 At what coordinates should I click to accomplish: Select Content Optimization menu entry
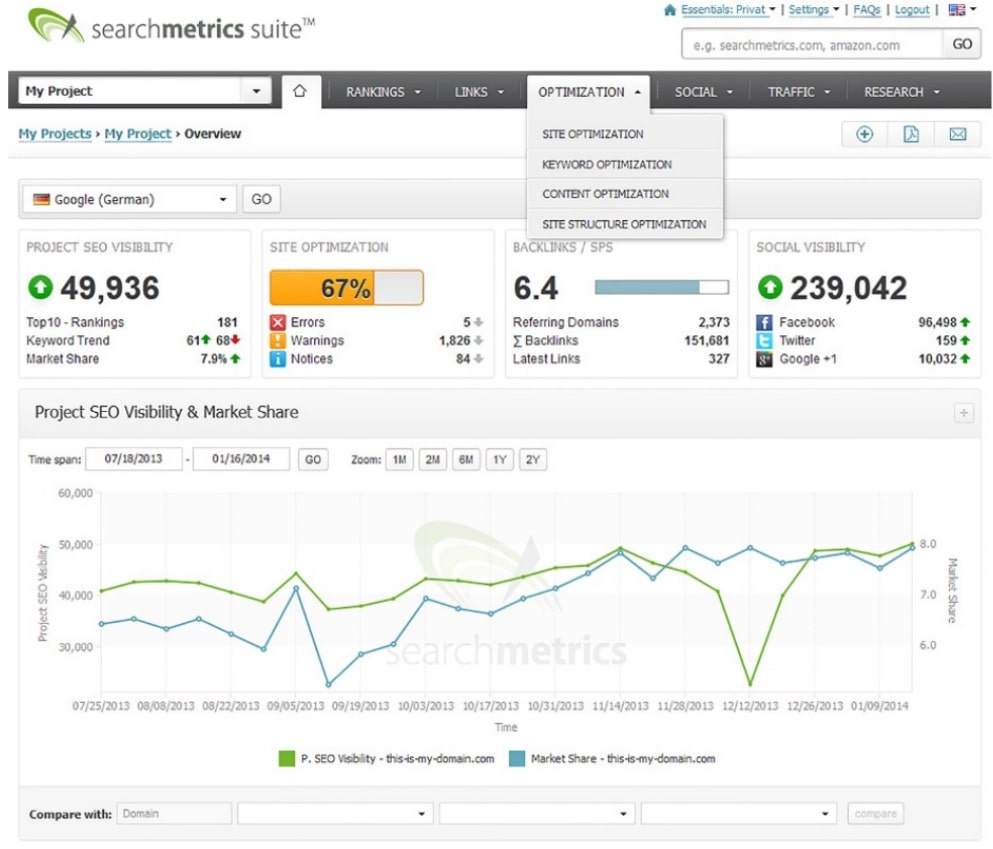pyautogui.click(x=624, y=194)
